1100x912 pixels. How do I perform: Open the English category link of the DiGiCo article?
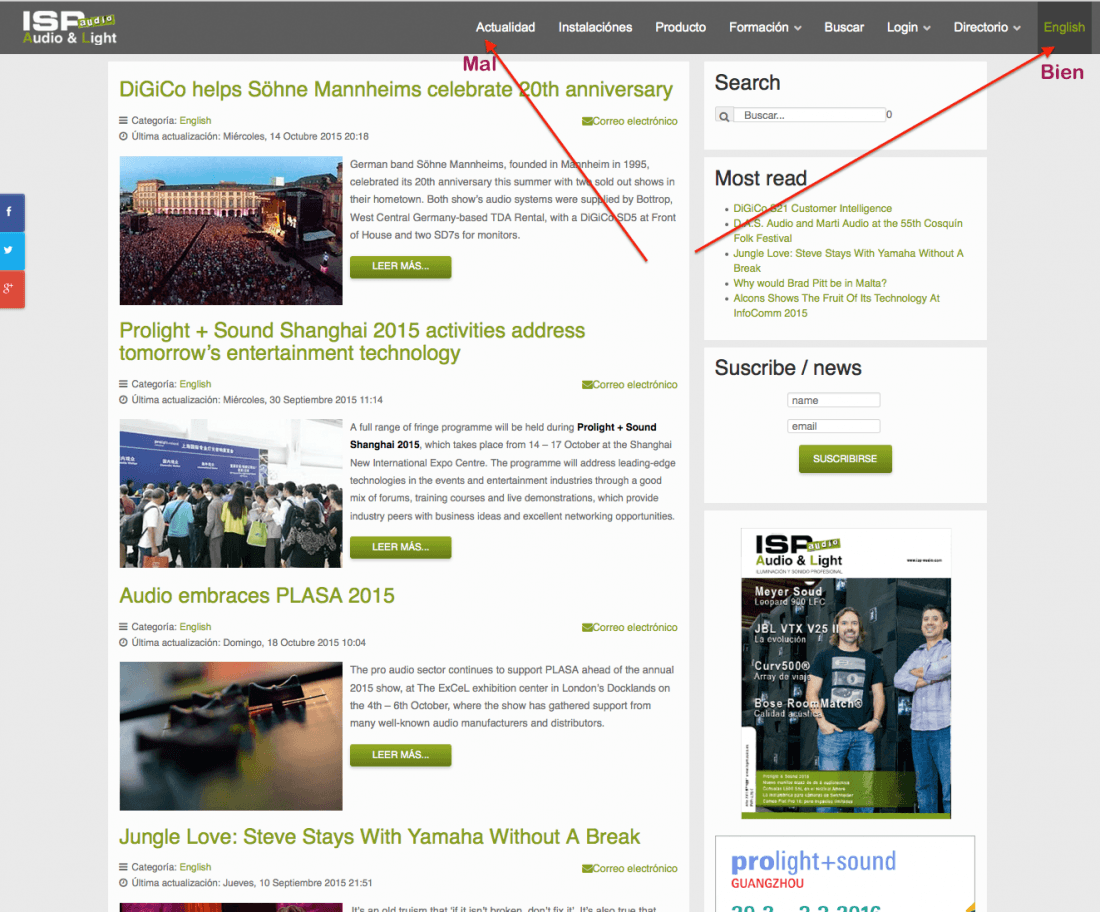[195, 121]
